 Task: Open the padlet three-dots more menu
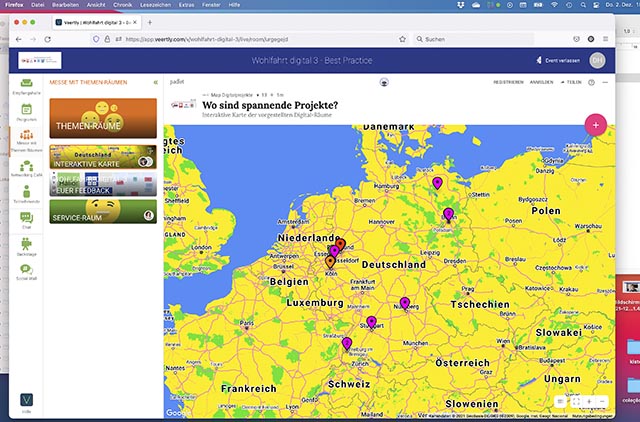(x=605, y=82)
